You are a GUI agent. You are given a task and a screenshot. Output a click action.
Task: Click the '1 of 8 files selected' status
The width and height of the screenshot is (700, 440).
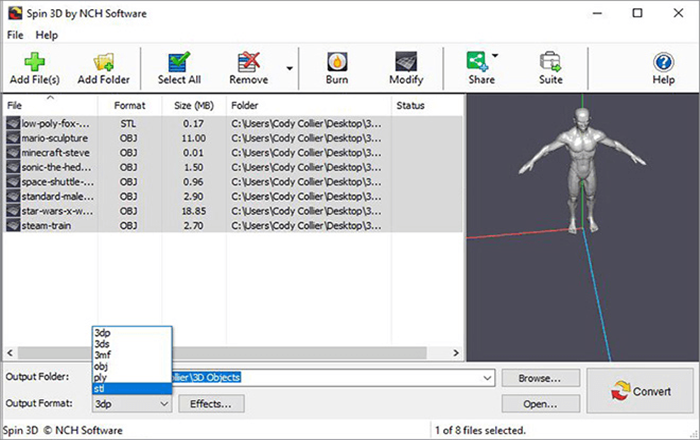[x=480, y=430]
